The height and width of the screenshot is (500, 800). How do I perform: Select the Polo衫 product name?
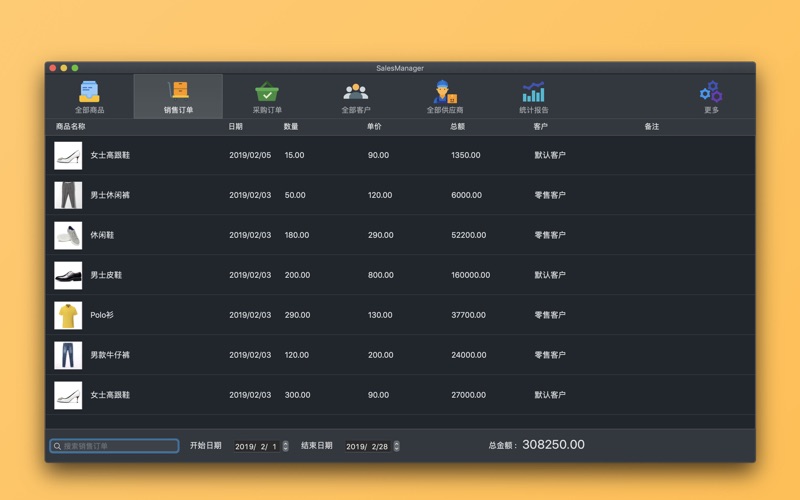click(102, 315)
